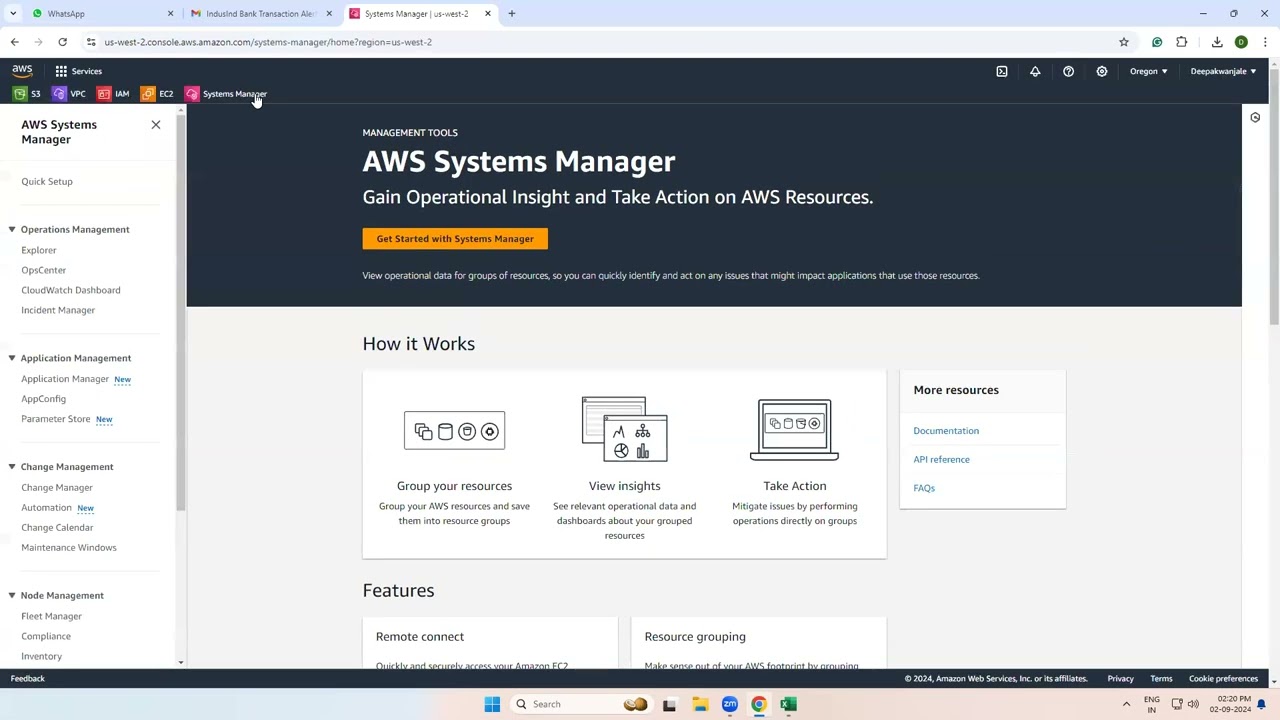
Task: Open the Services grid menu
Action: point(78,71)
